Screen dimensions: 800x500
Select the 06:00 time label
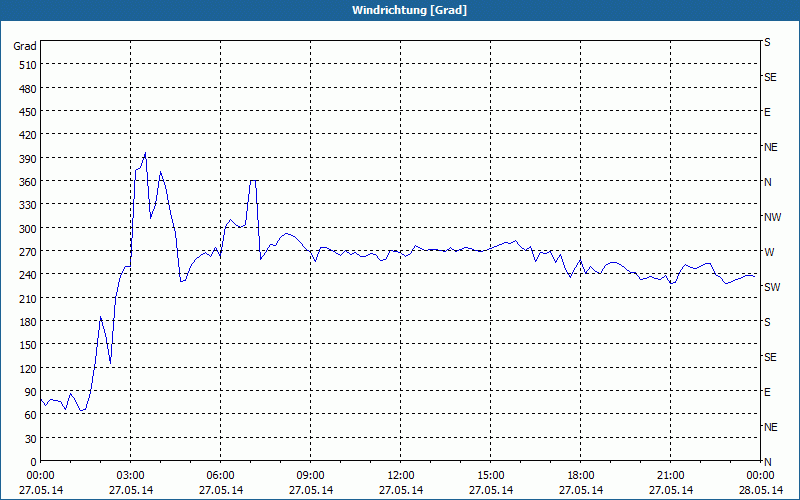tap(220, 476)
